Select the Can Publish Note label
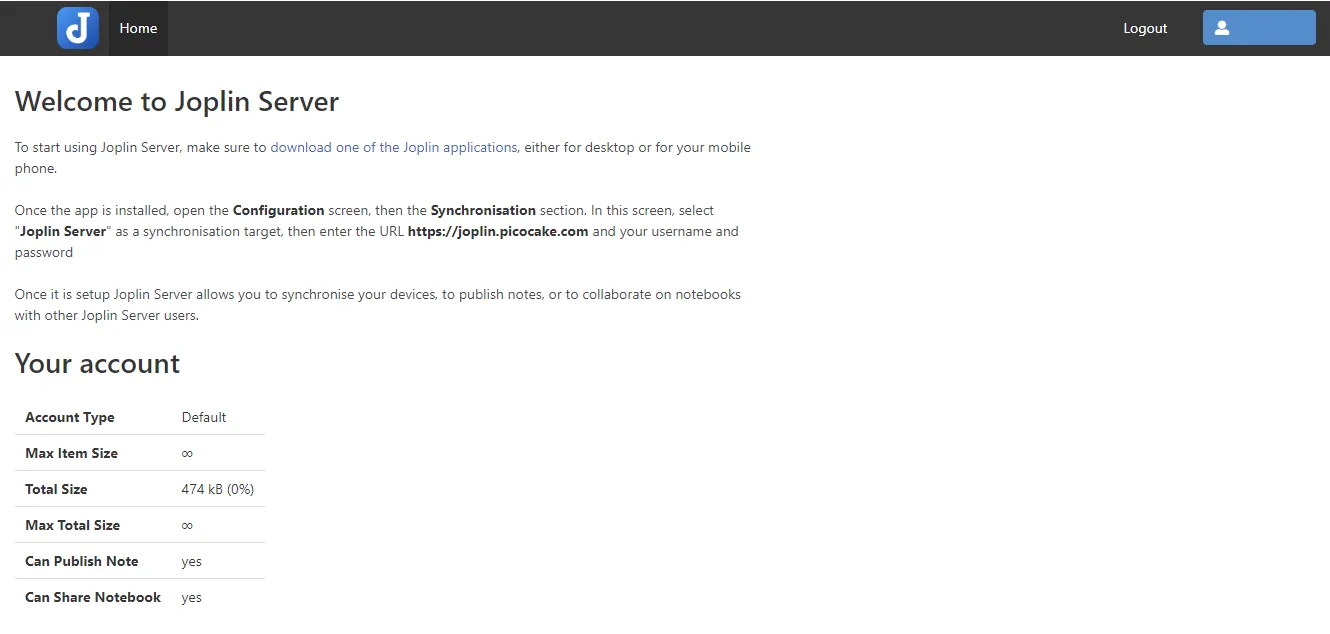Image resolution: width=1330 pixels, height=634 pixels. [82, 561]
